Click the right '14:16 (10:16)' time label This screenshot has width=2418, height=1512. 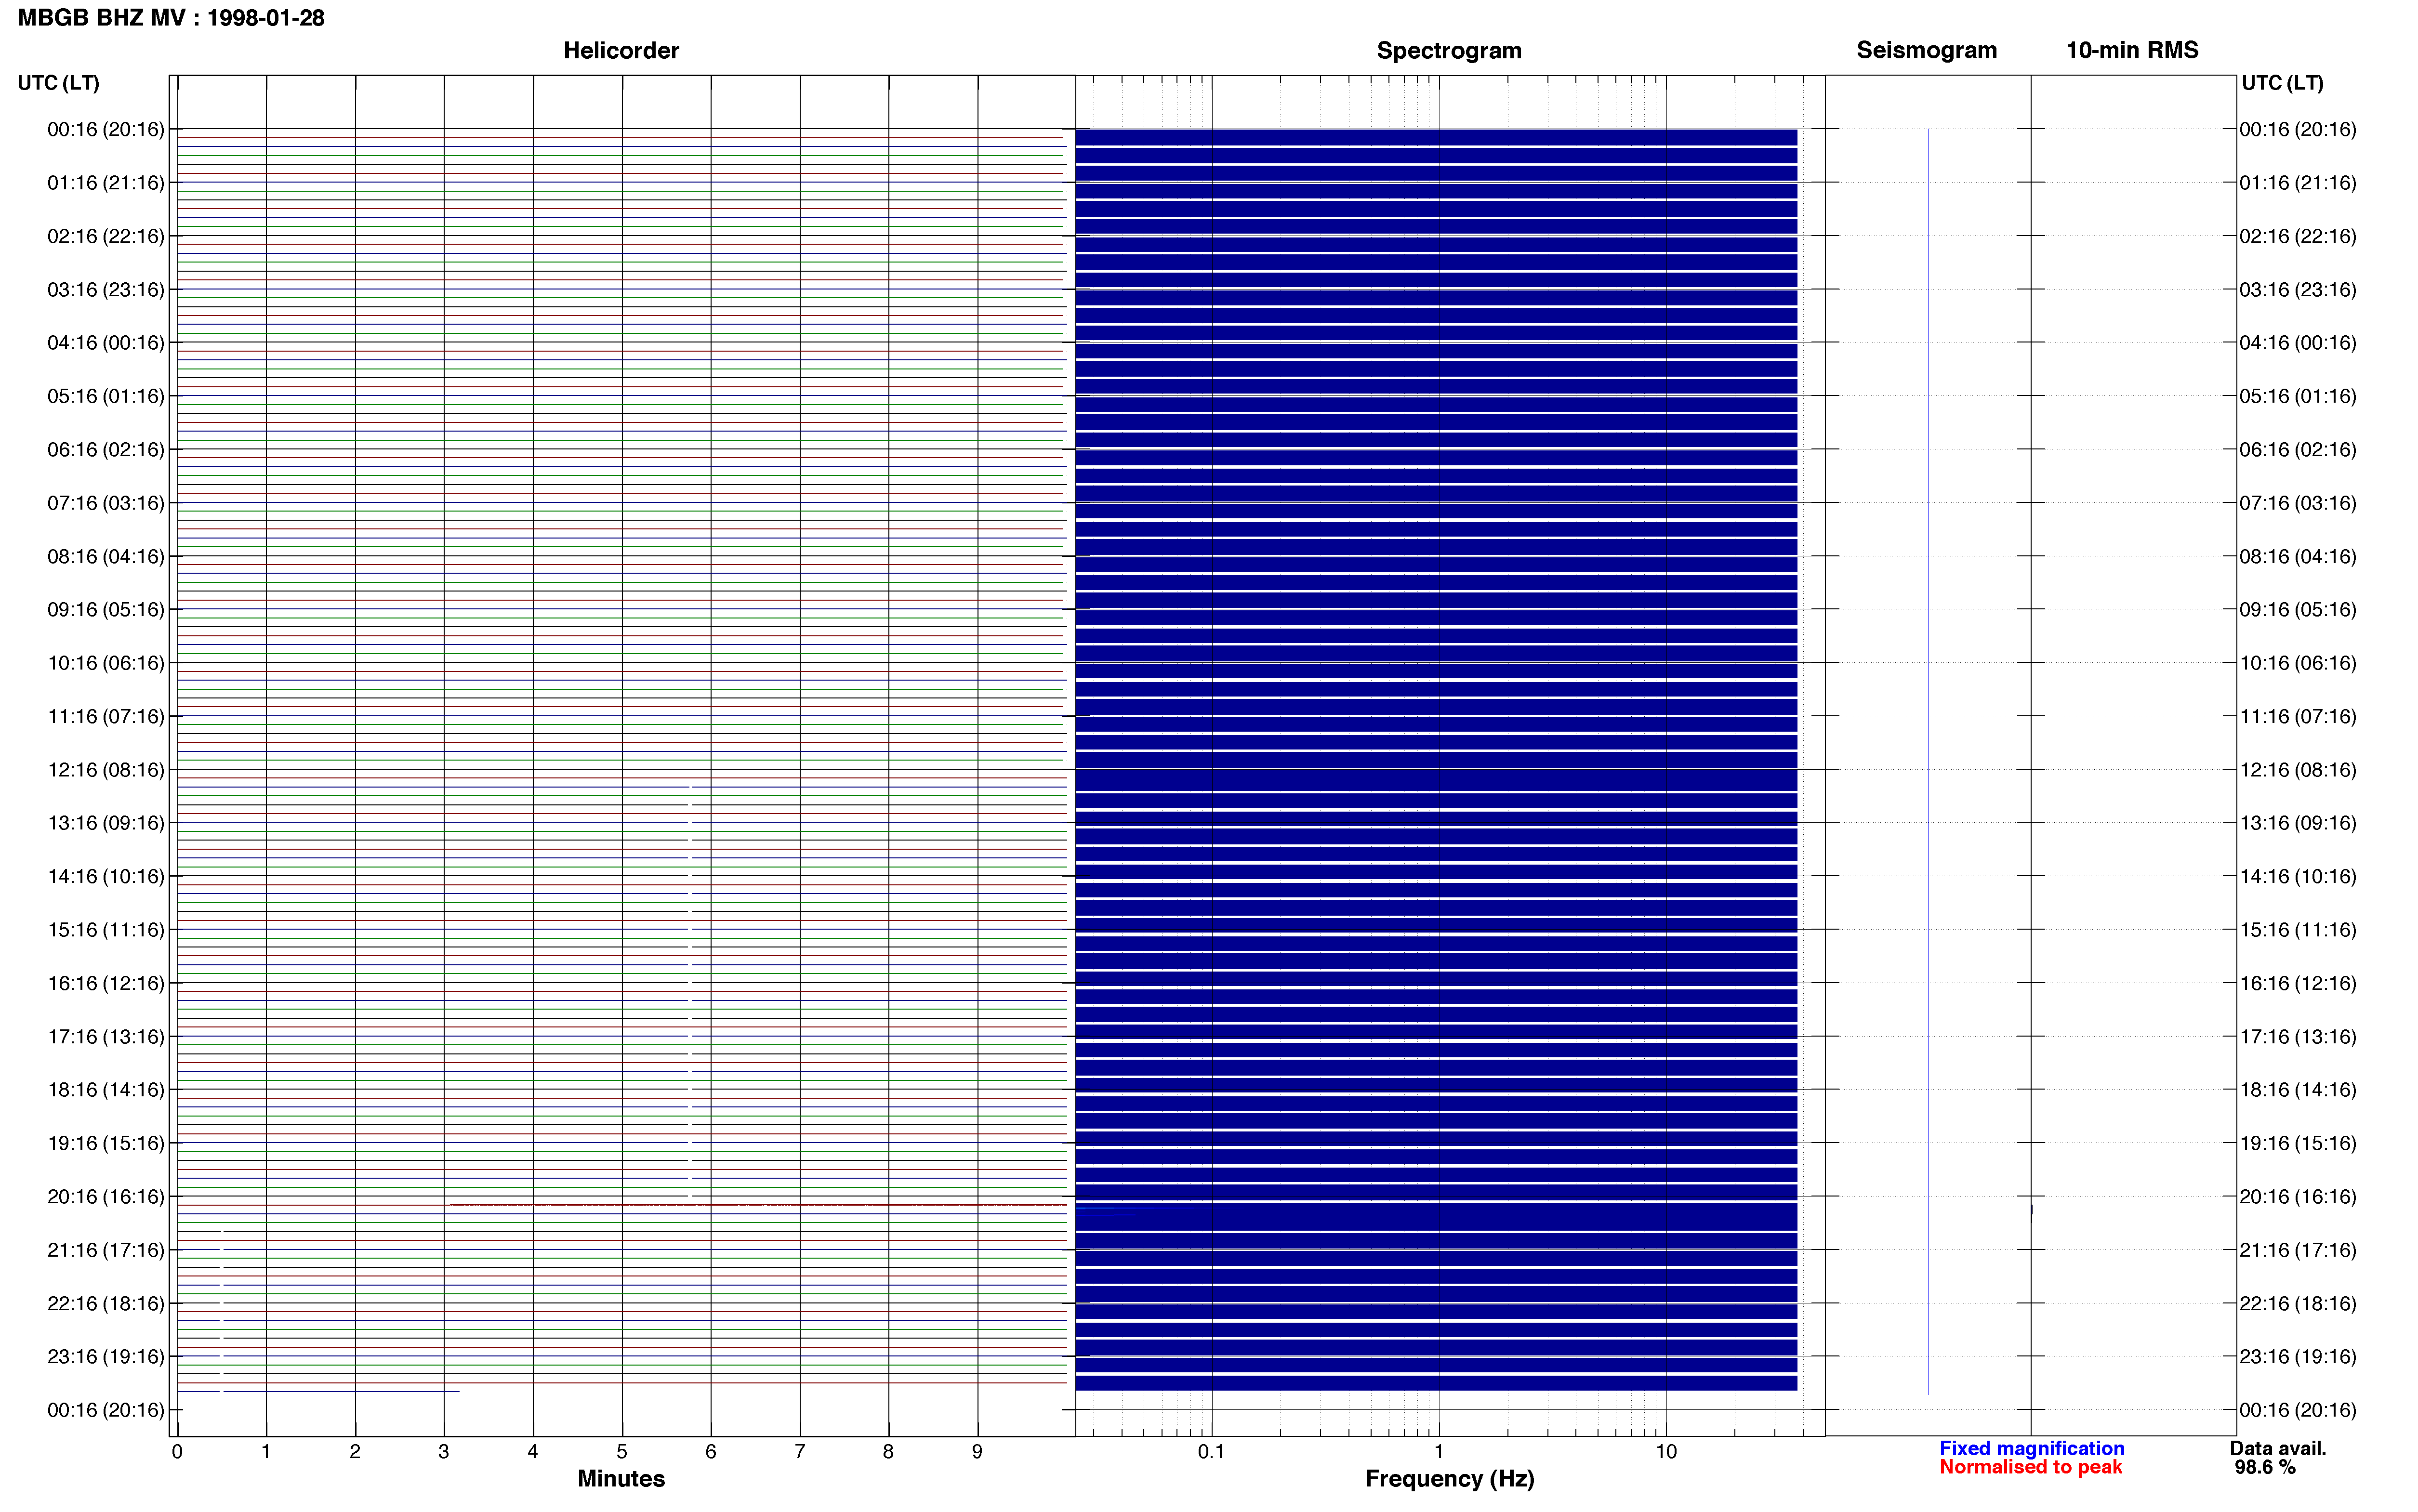click(2297, 876)
